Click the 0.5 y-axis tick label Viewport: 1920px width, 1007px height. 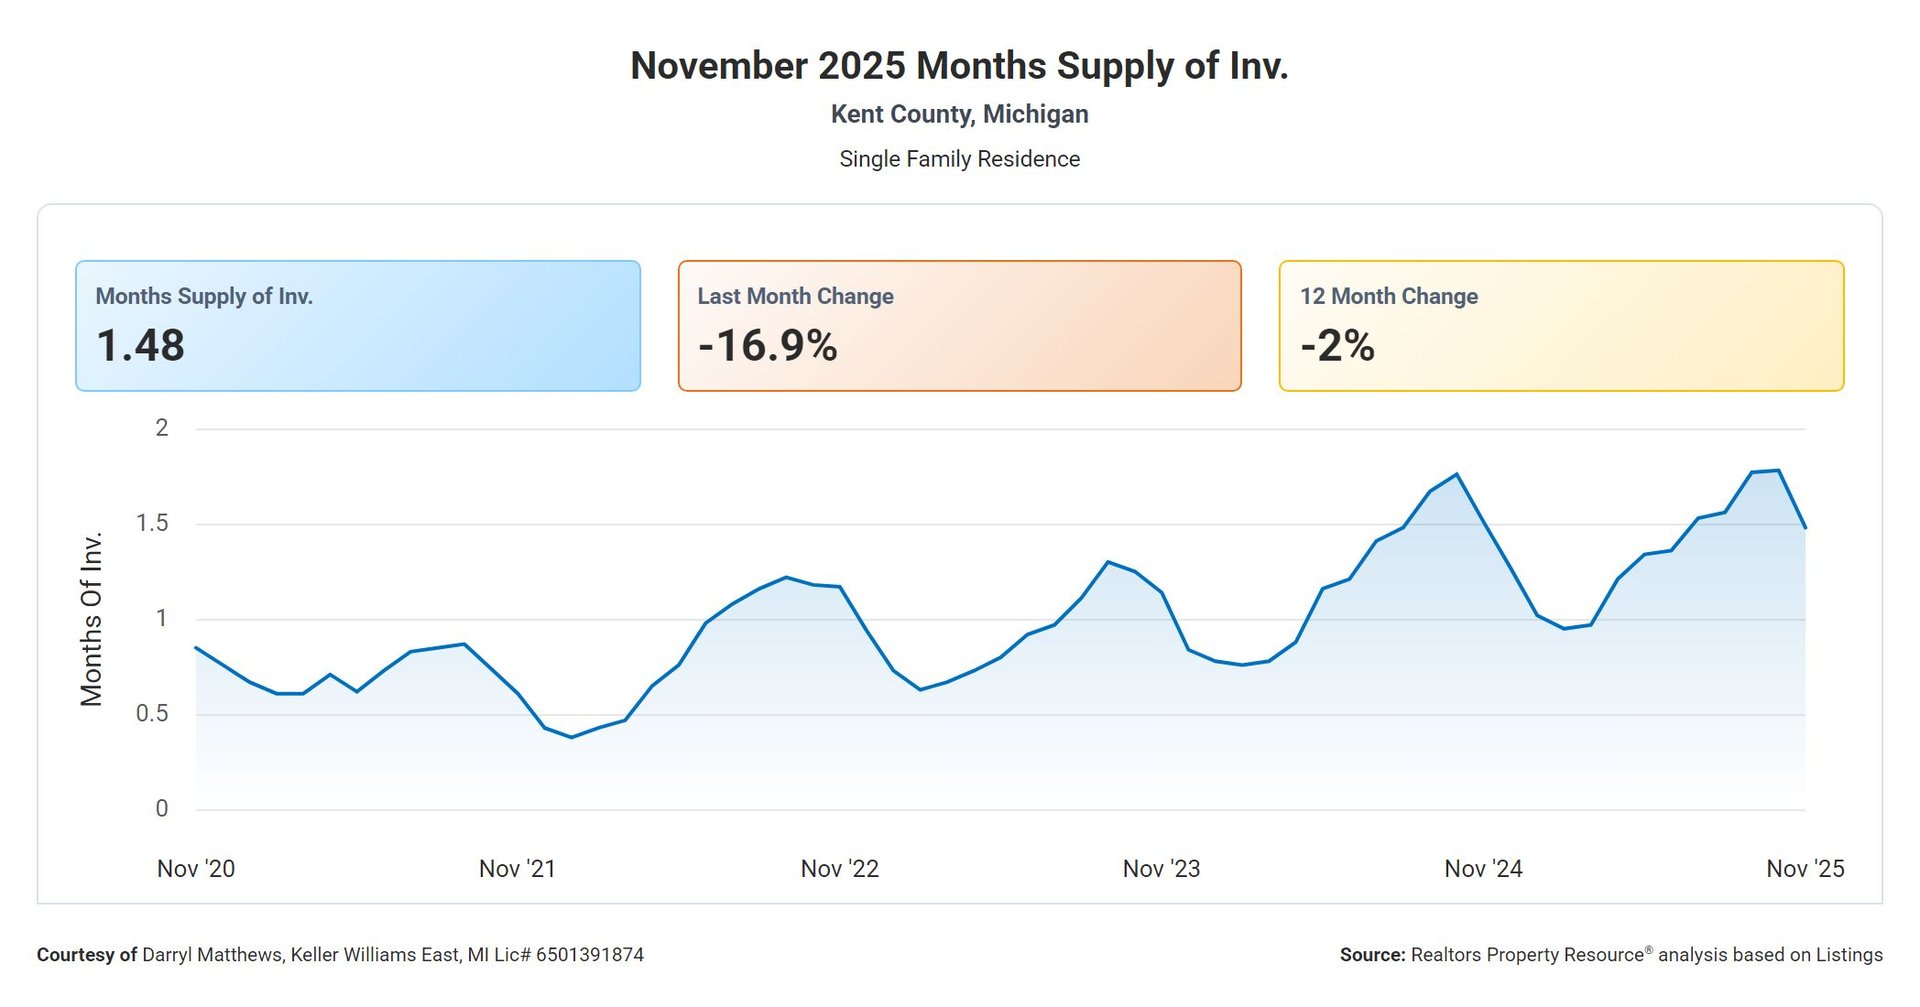click(152, 714)
